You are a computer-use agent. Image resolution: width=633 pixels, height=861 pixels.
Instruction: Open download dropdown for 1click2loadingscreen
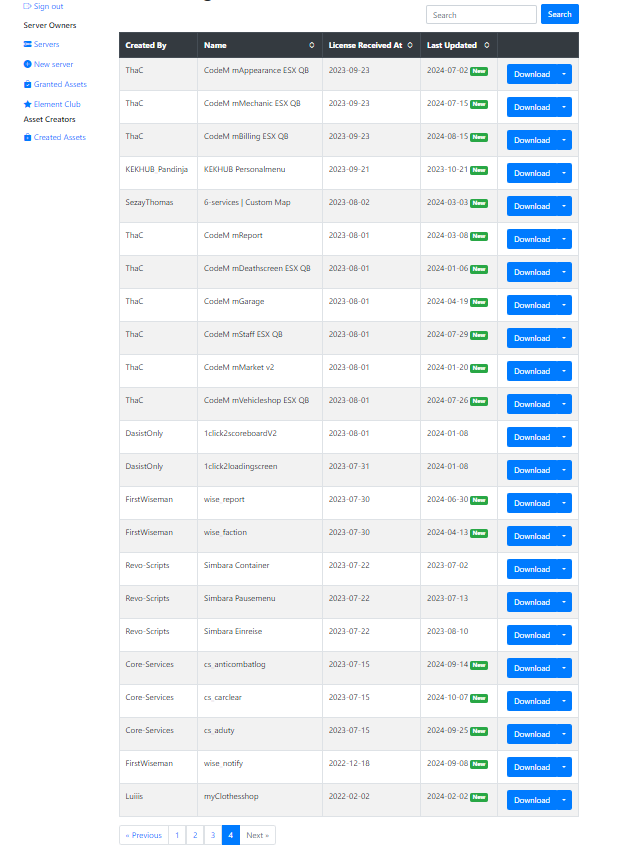tap(564, 470)
